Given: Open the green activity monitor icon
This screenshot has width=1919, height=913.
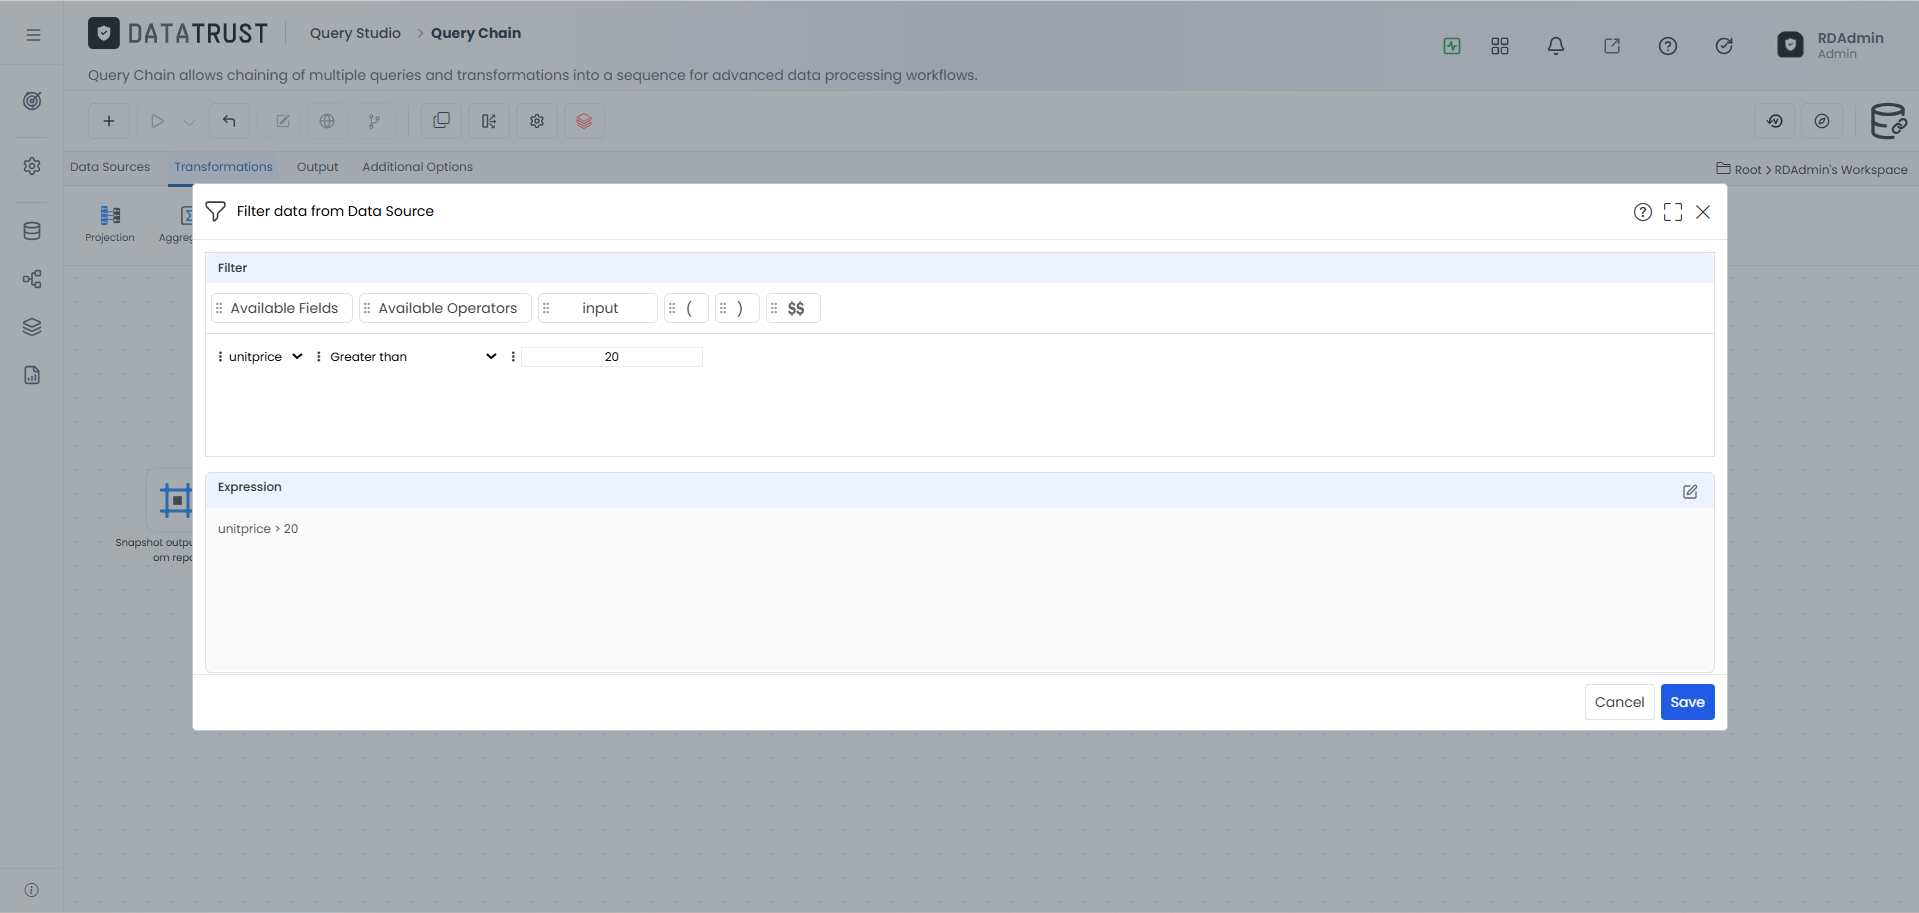Looking at the screenshot, I should [1452, 46].
